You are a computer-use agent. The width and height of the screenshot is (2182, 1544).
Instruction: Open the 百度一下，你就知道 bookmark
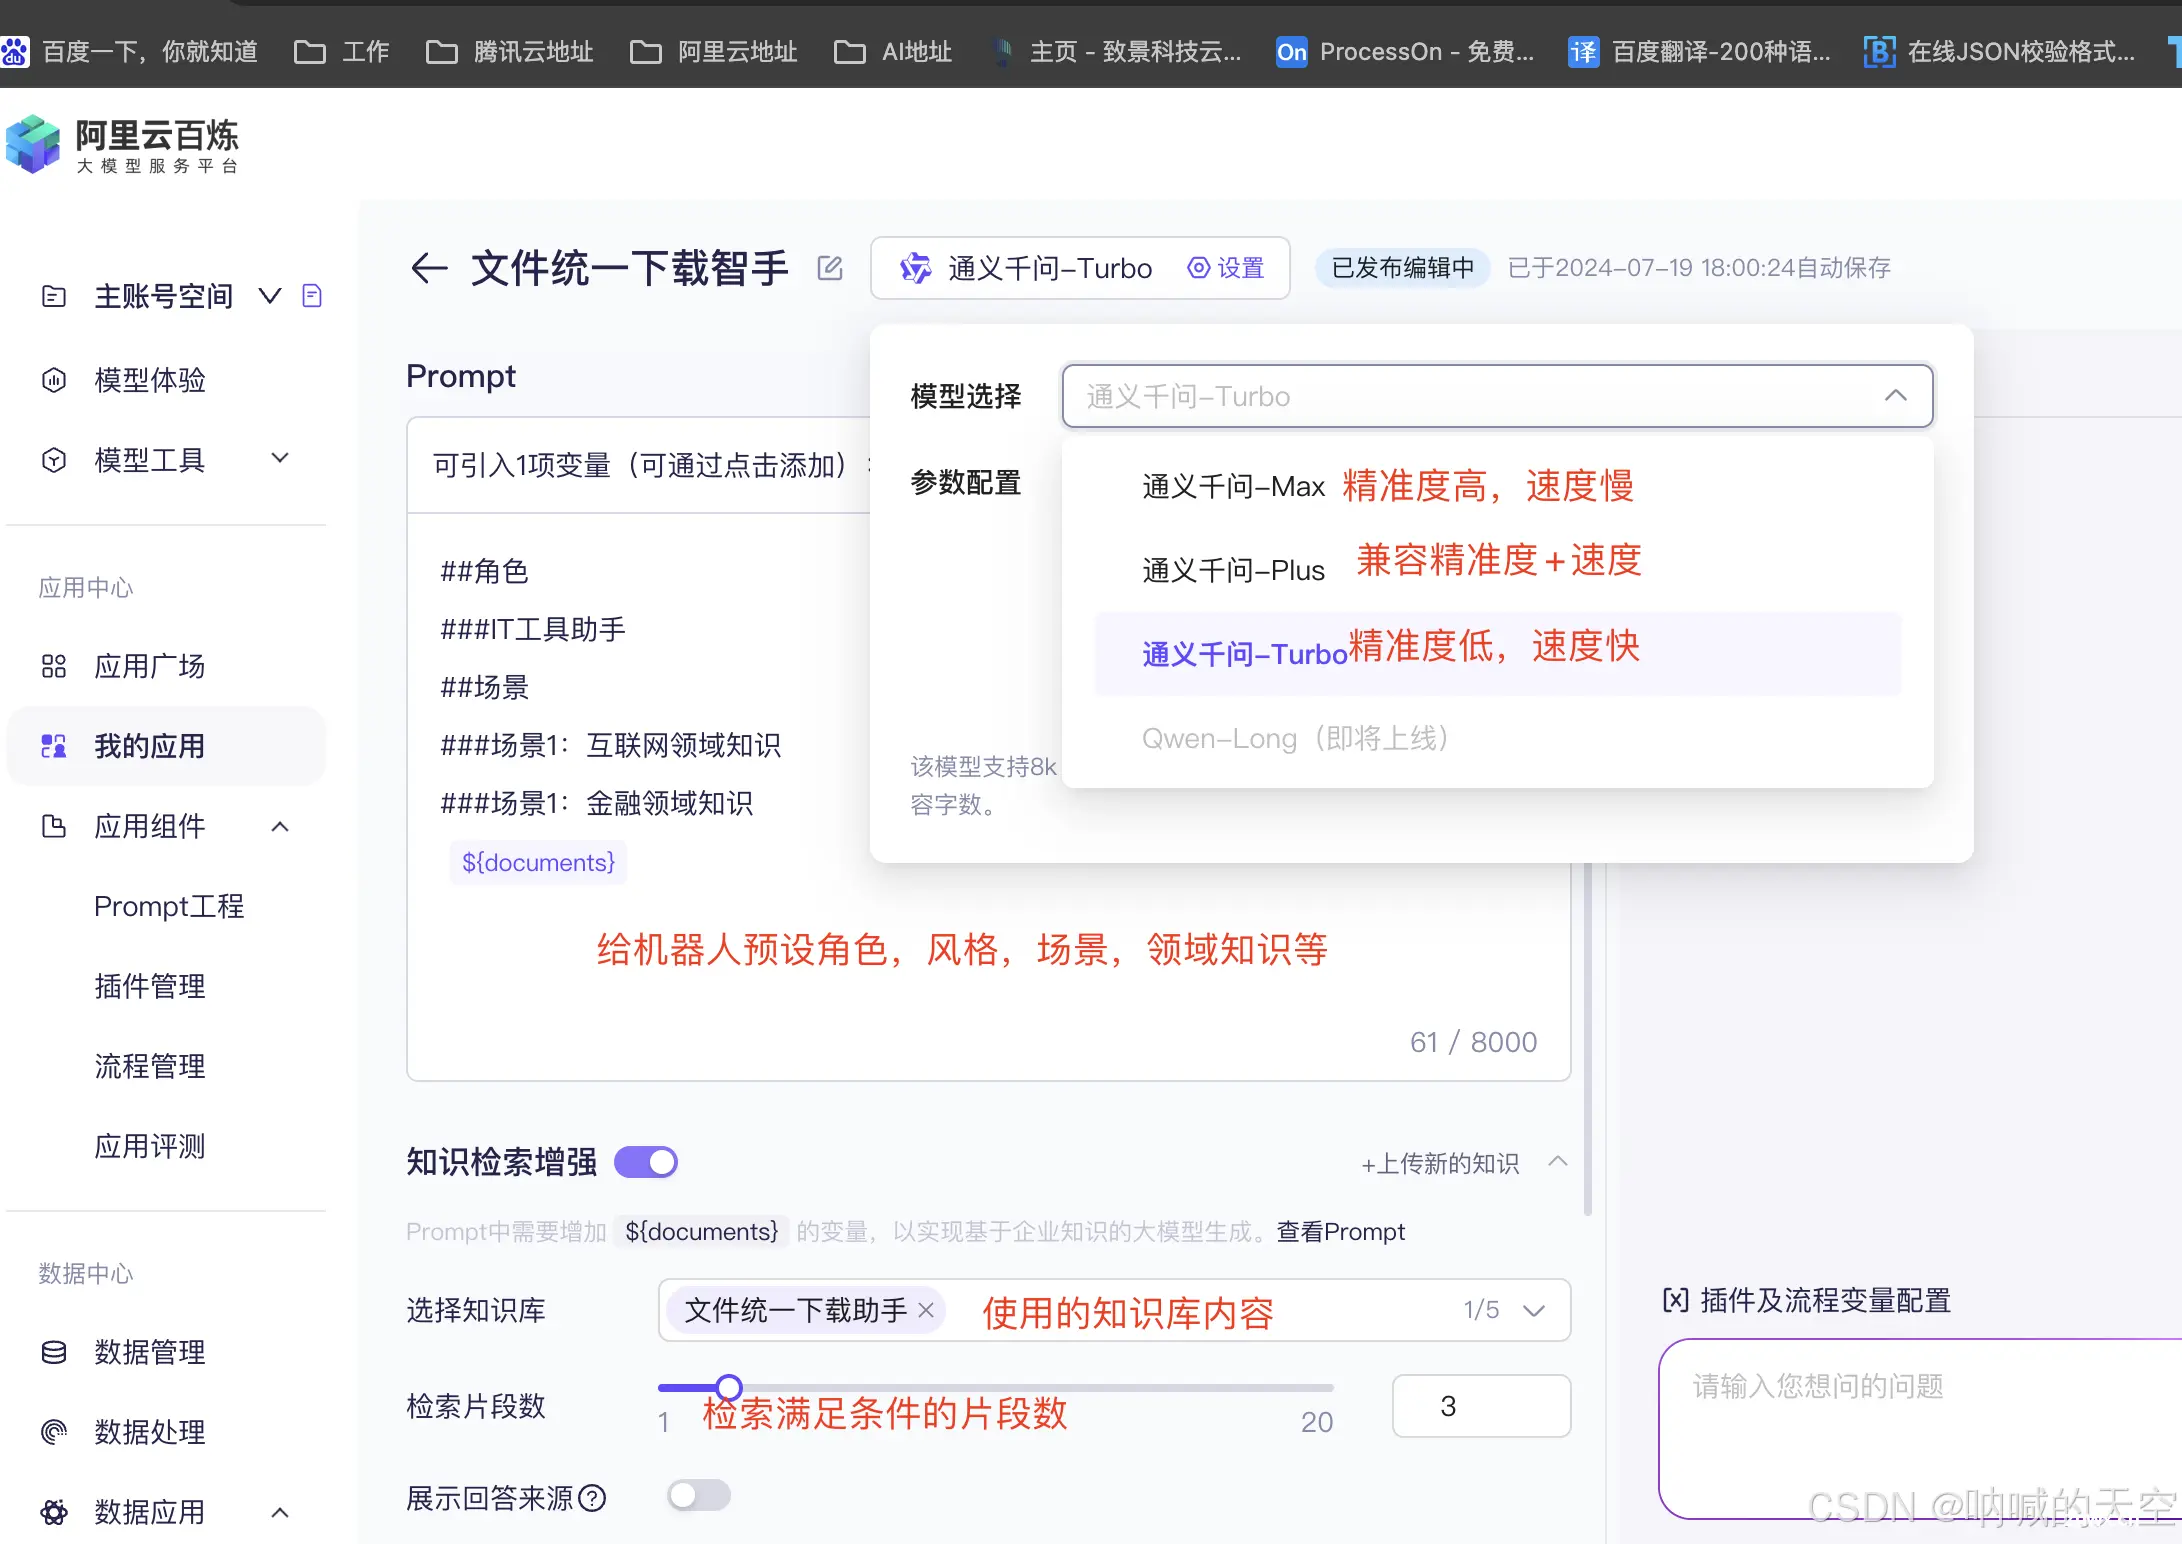click(x=130, y=52)
